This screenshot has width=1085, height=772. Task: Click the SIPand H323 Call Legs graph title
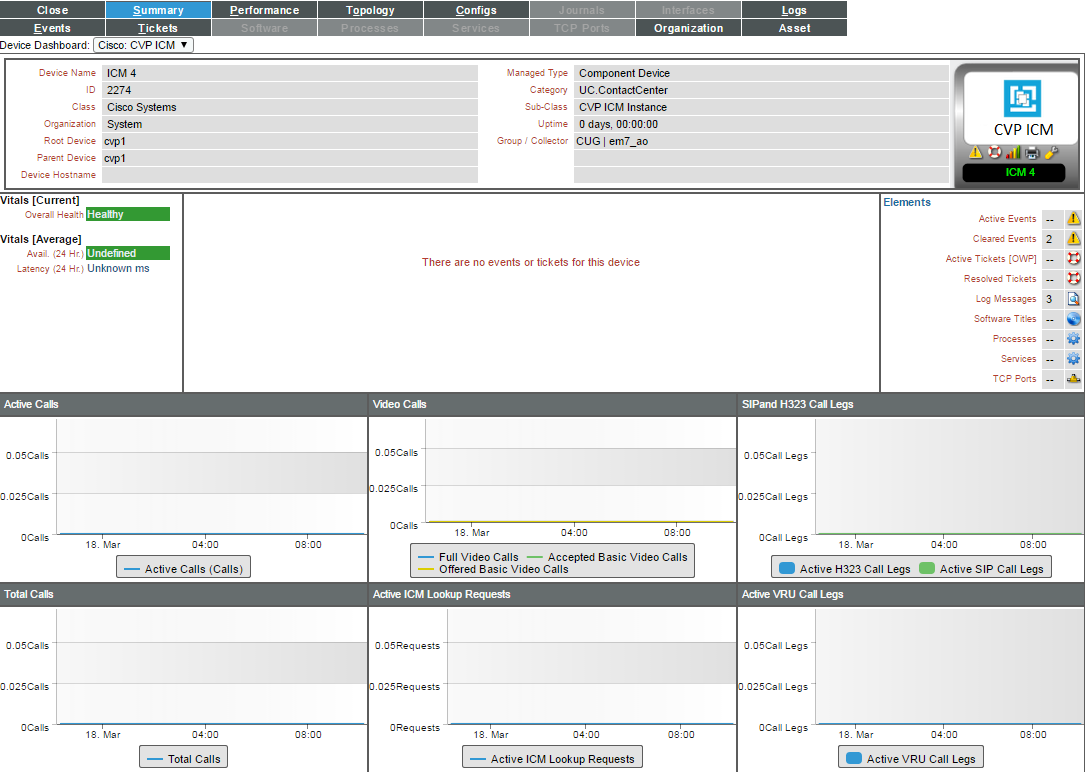click(x=797, y=404)
